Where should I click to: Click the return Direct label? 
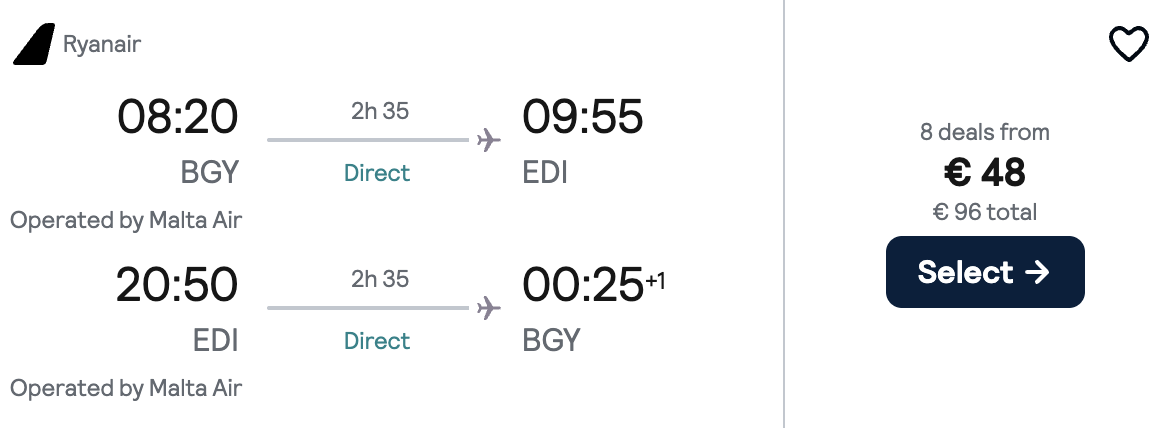pyautogui.click(x=377, y=341)
